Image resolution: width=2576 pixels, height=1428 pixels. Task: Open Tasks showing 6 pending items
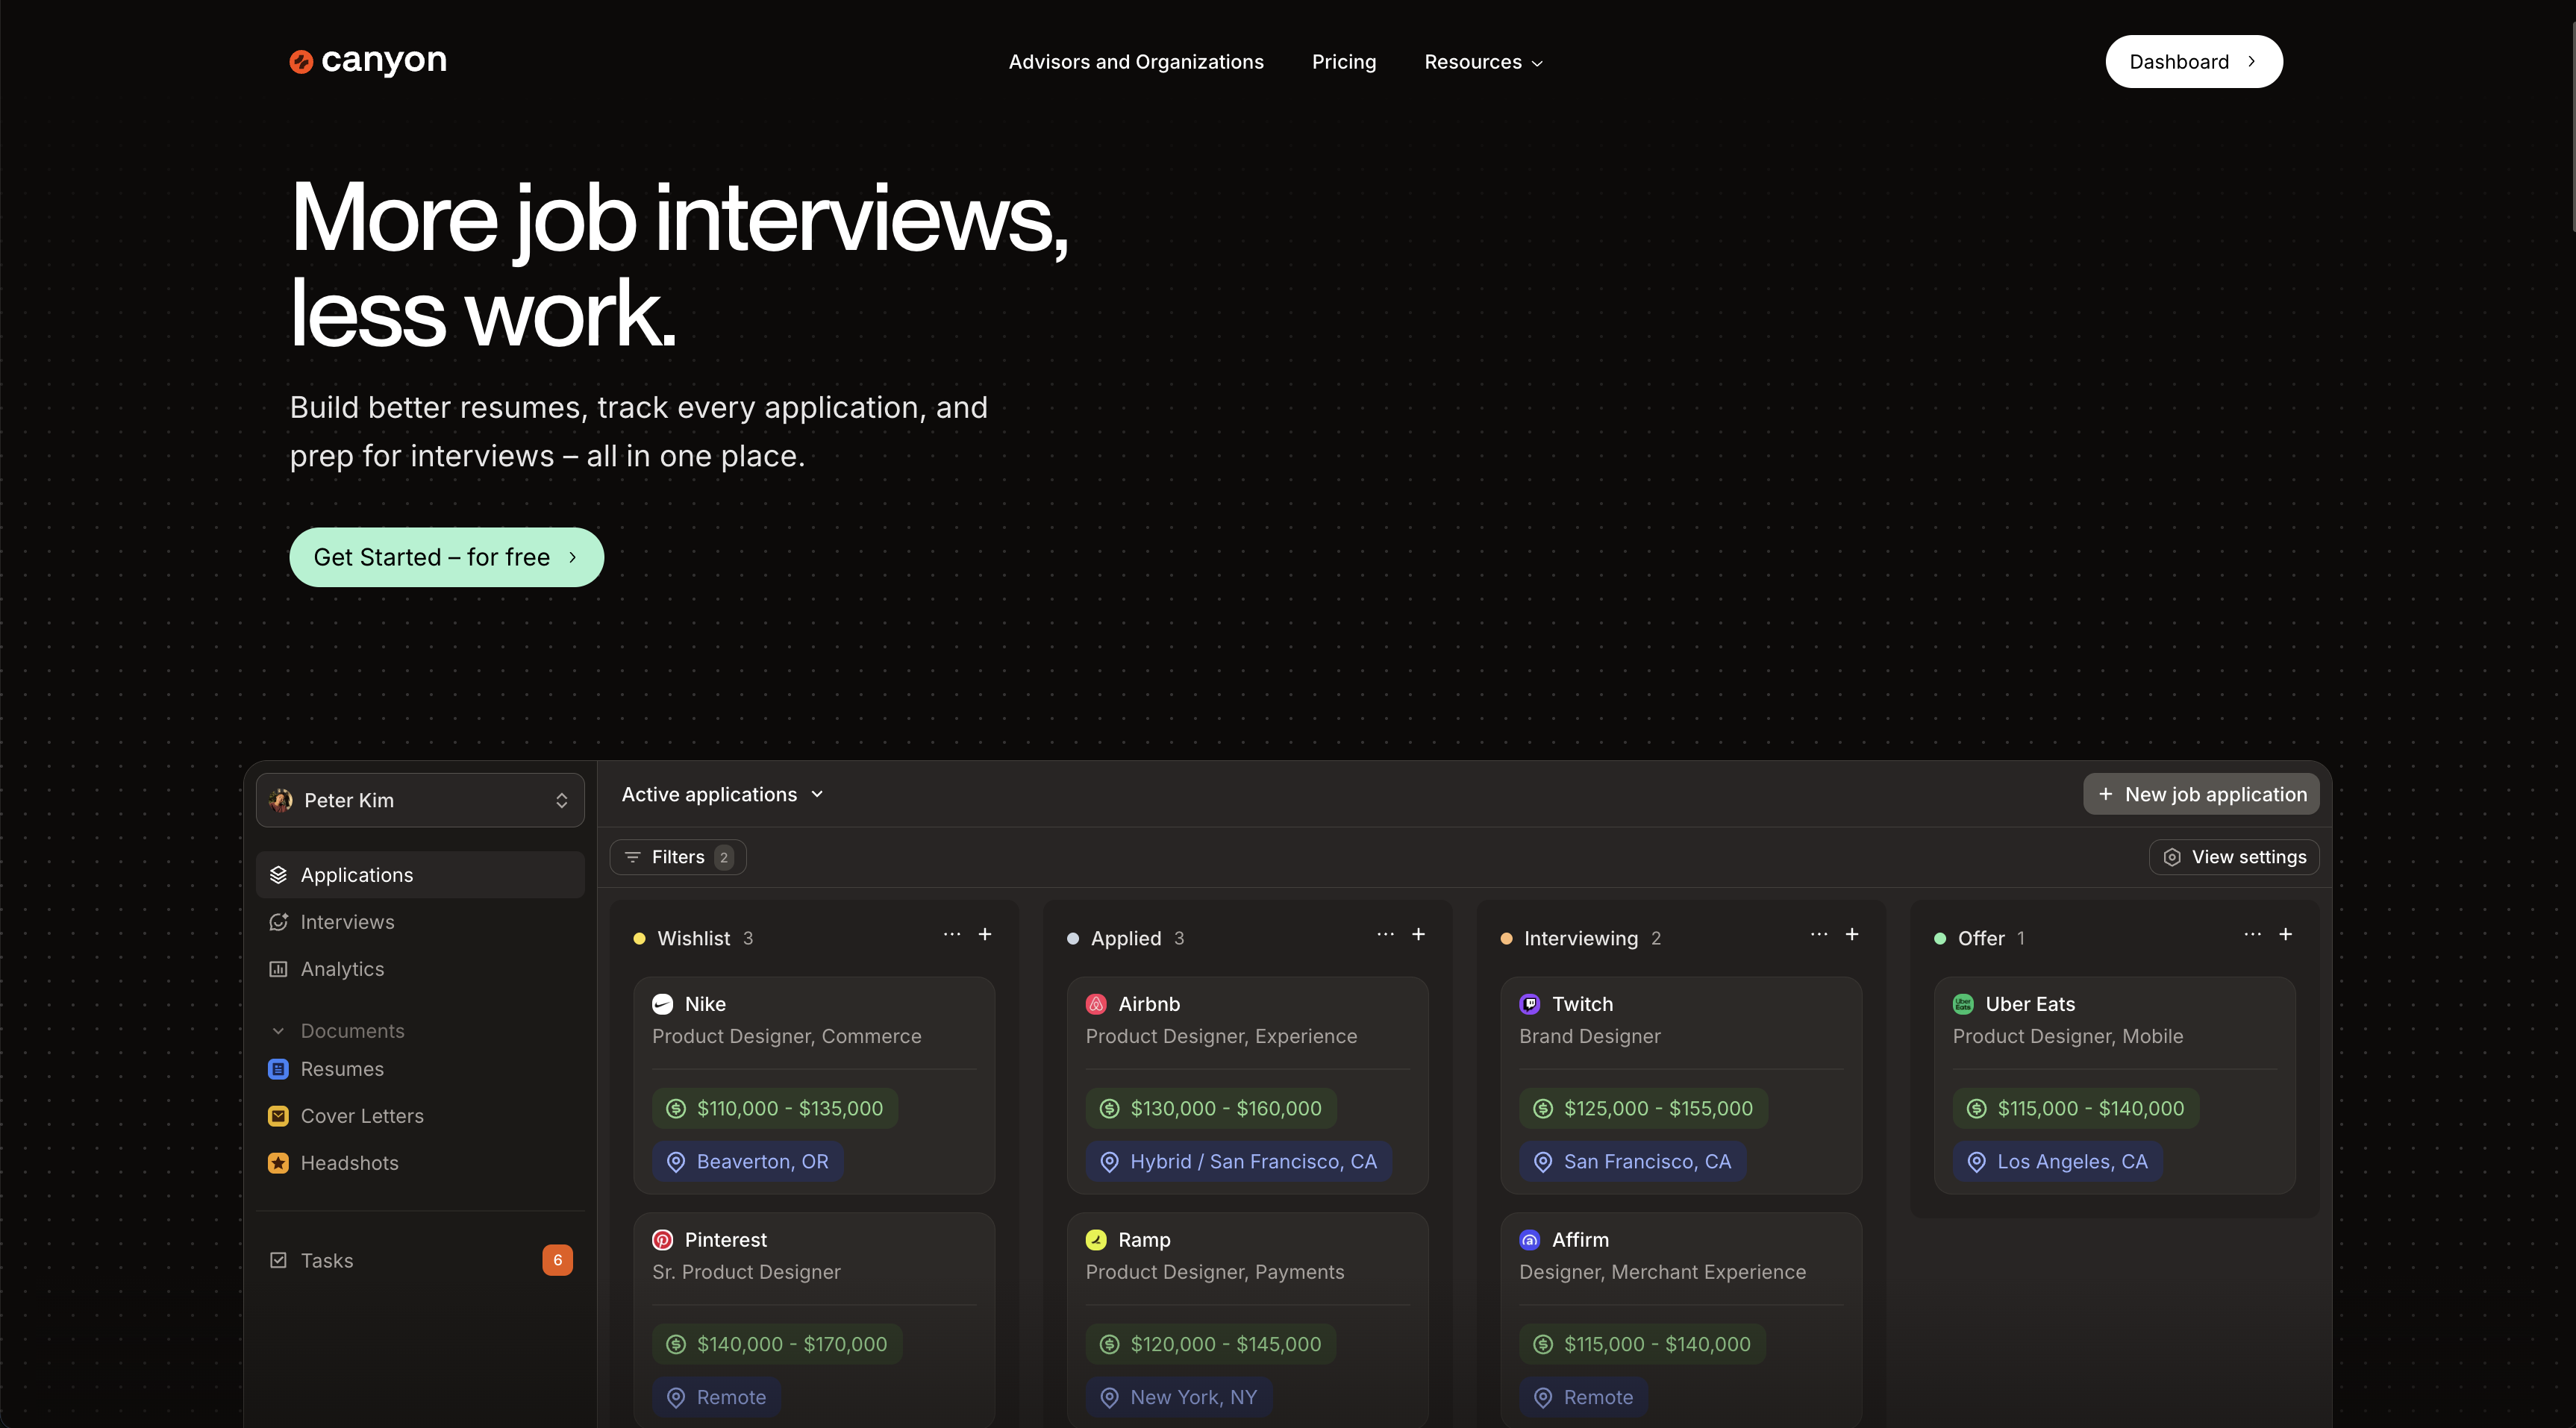[x=326, y=1260]
